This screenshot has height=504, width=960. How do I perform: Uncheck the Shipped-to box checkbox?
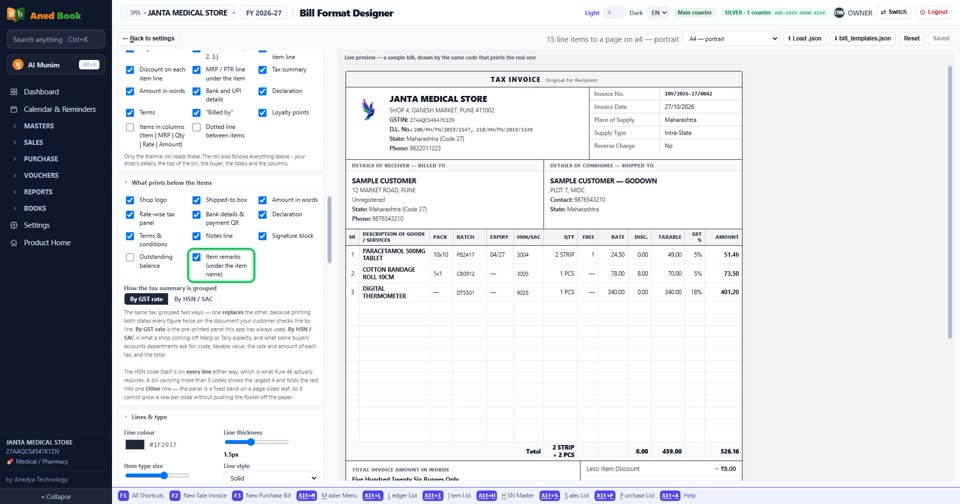point(196,200)
